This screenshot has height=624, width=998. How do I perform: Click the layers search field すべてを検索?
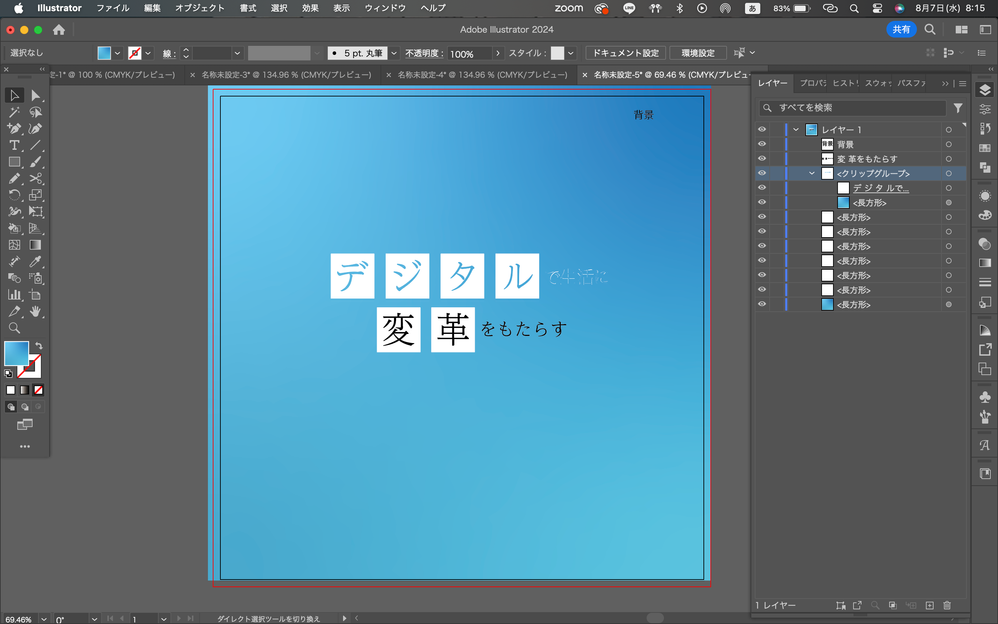[853, 108]
